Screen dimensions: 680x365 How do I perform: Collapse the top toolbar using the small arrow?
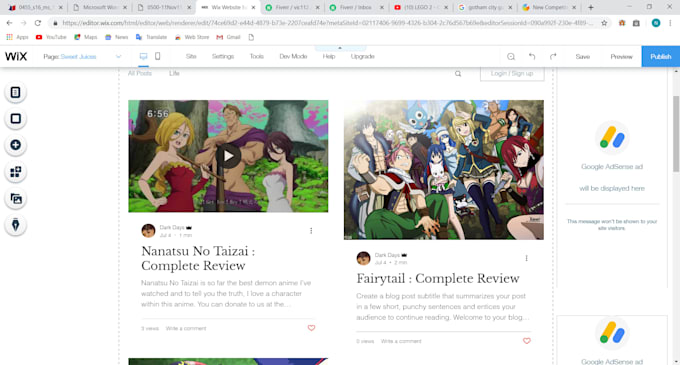click(340, 48)
